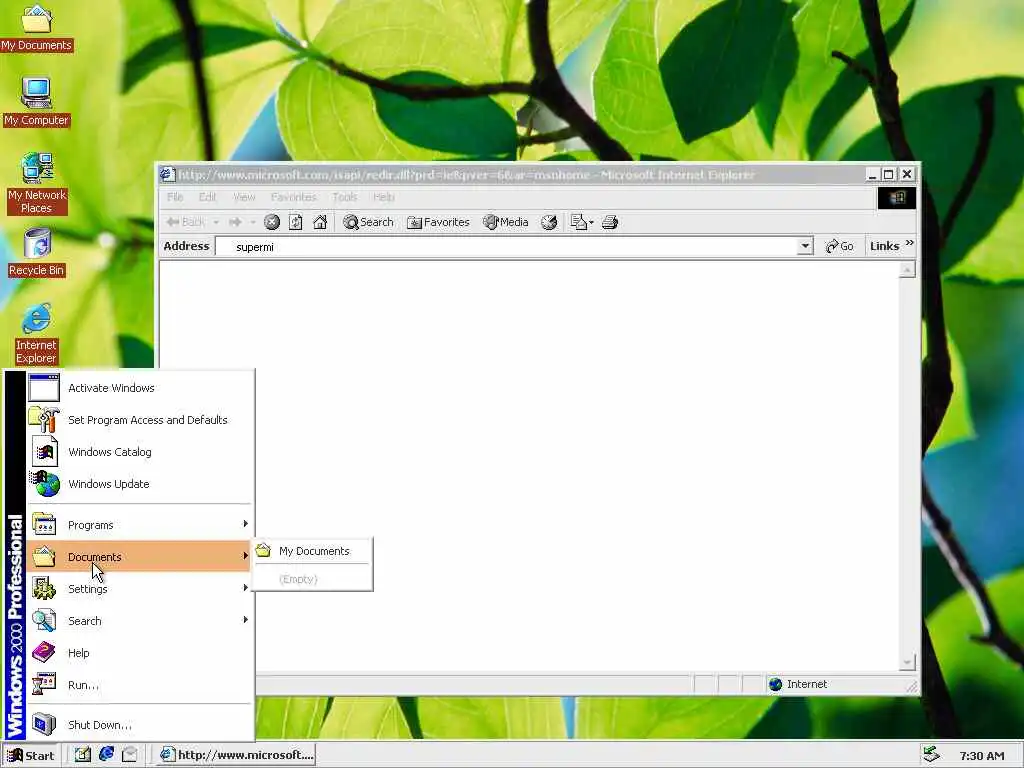
Task: Click the Forward arrow in IE toolbar
Action: tap(235, 222)
